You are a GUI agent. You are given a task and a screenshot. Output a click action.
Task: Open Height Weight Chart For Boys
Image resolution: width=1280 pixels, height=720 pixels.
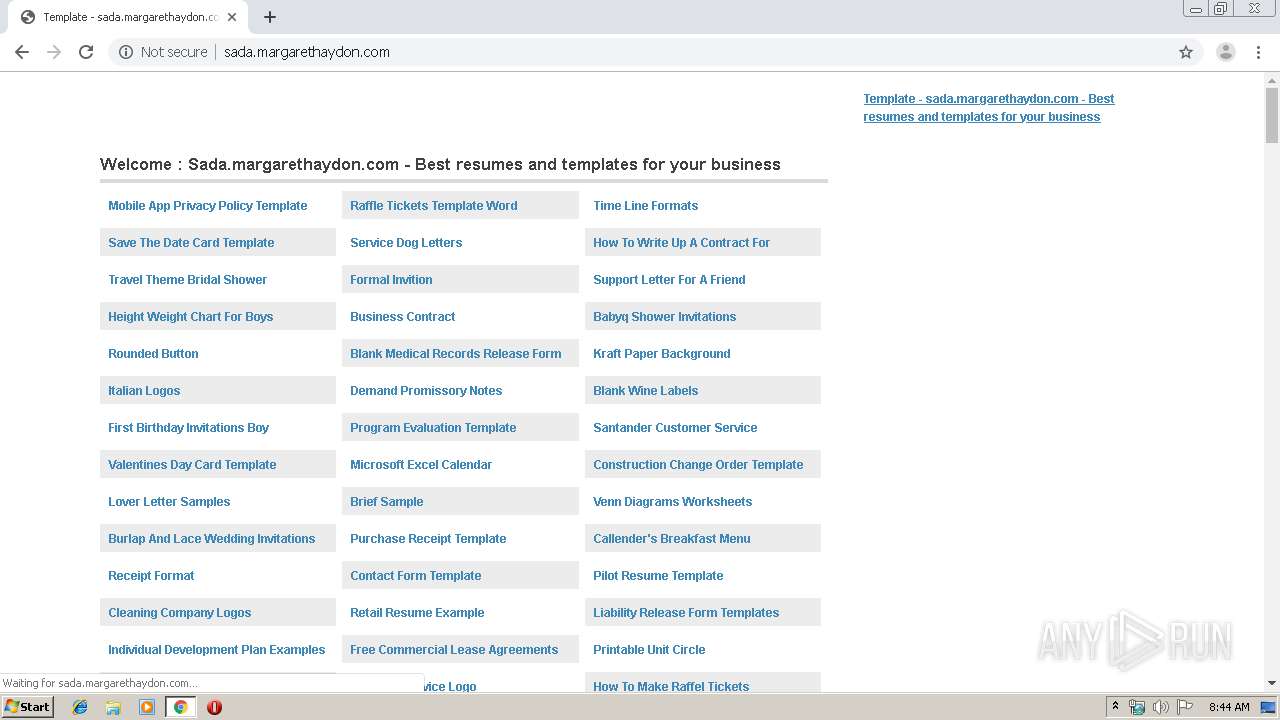tap(190, 316)
